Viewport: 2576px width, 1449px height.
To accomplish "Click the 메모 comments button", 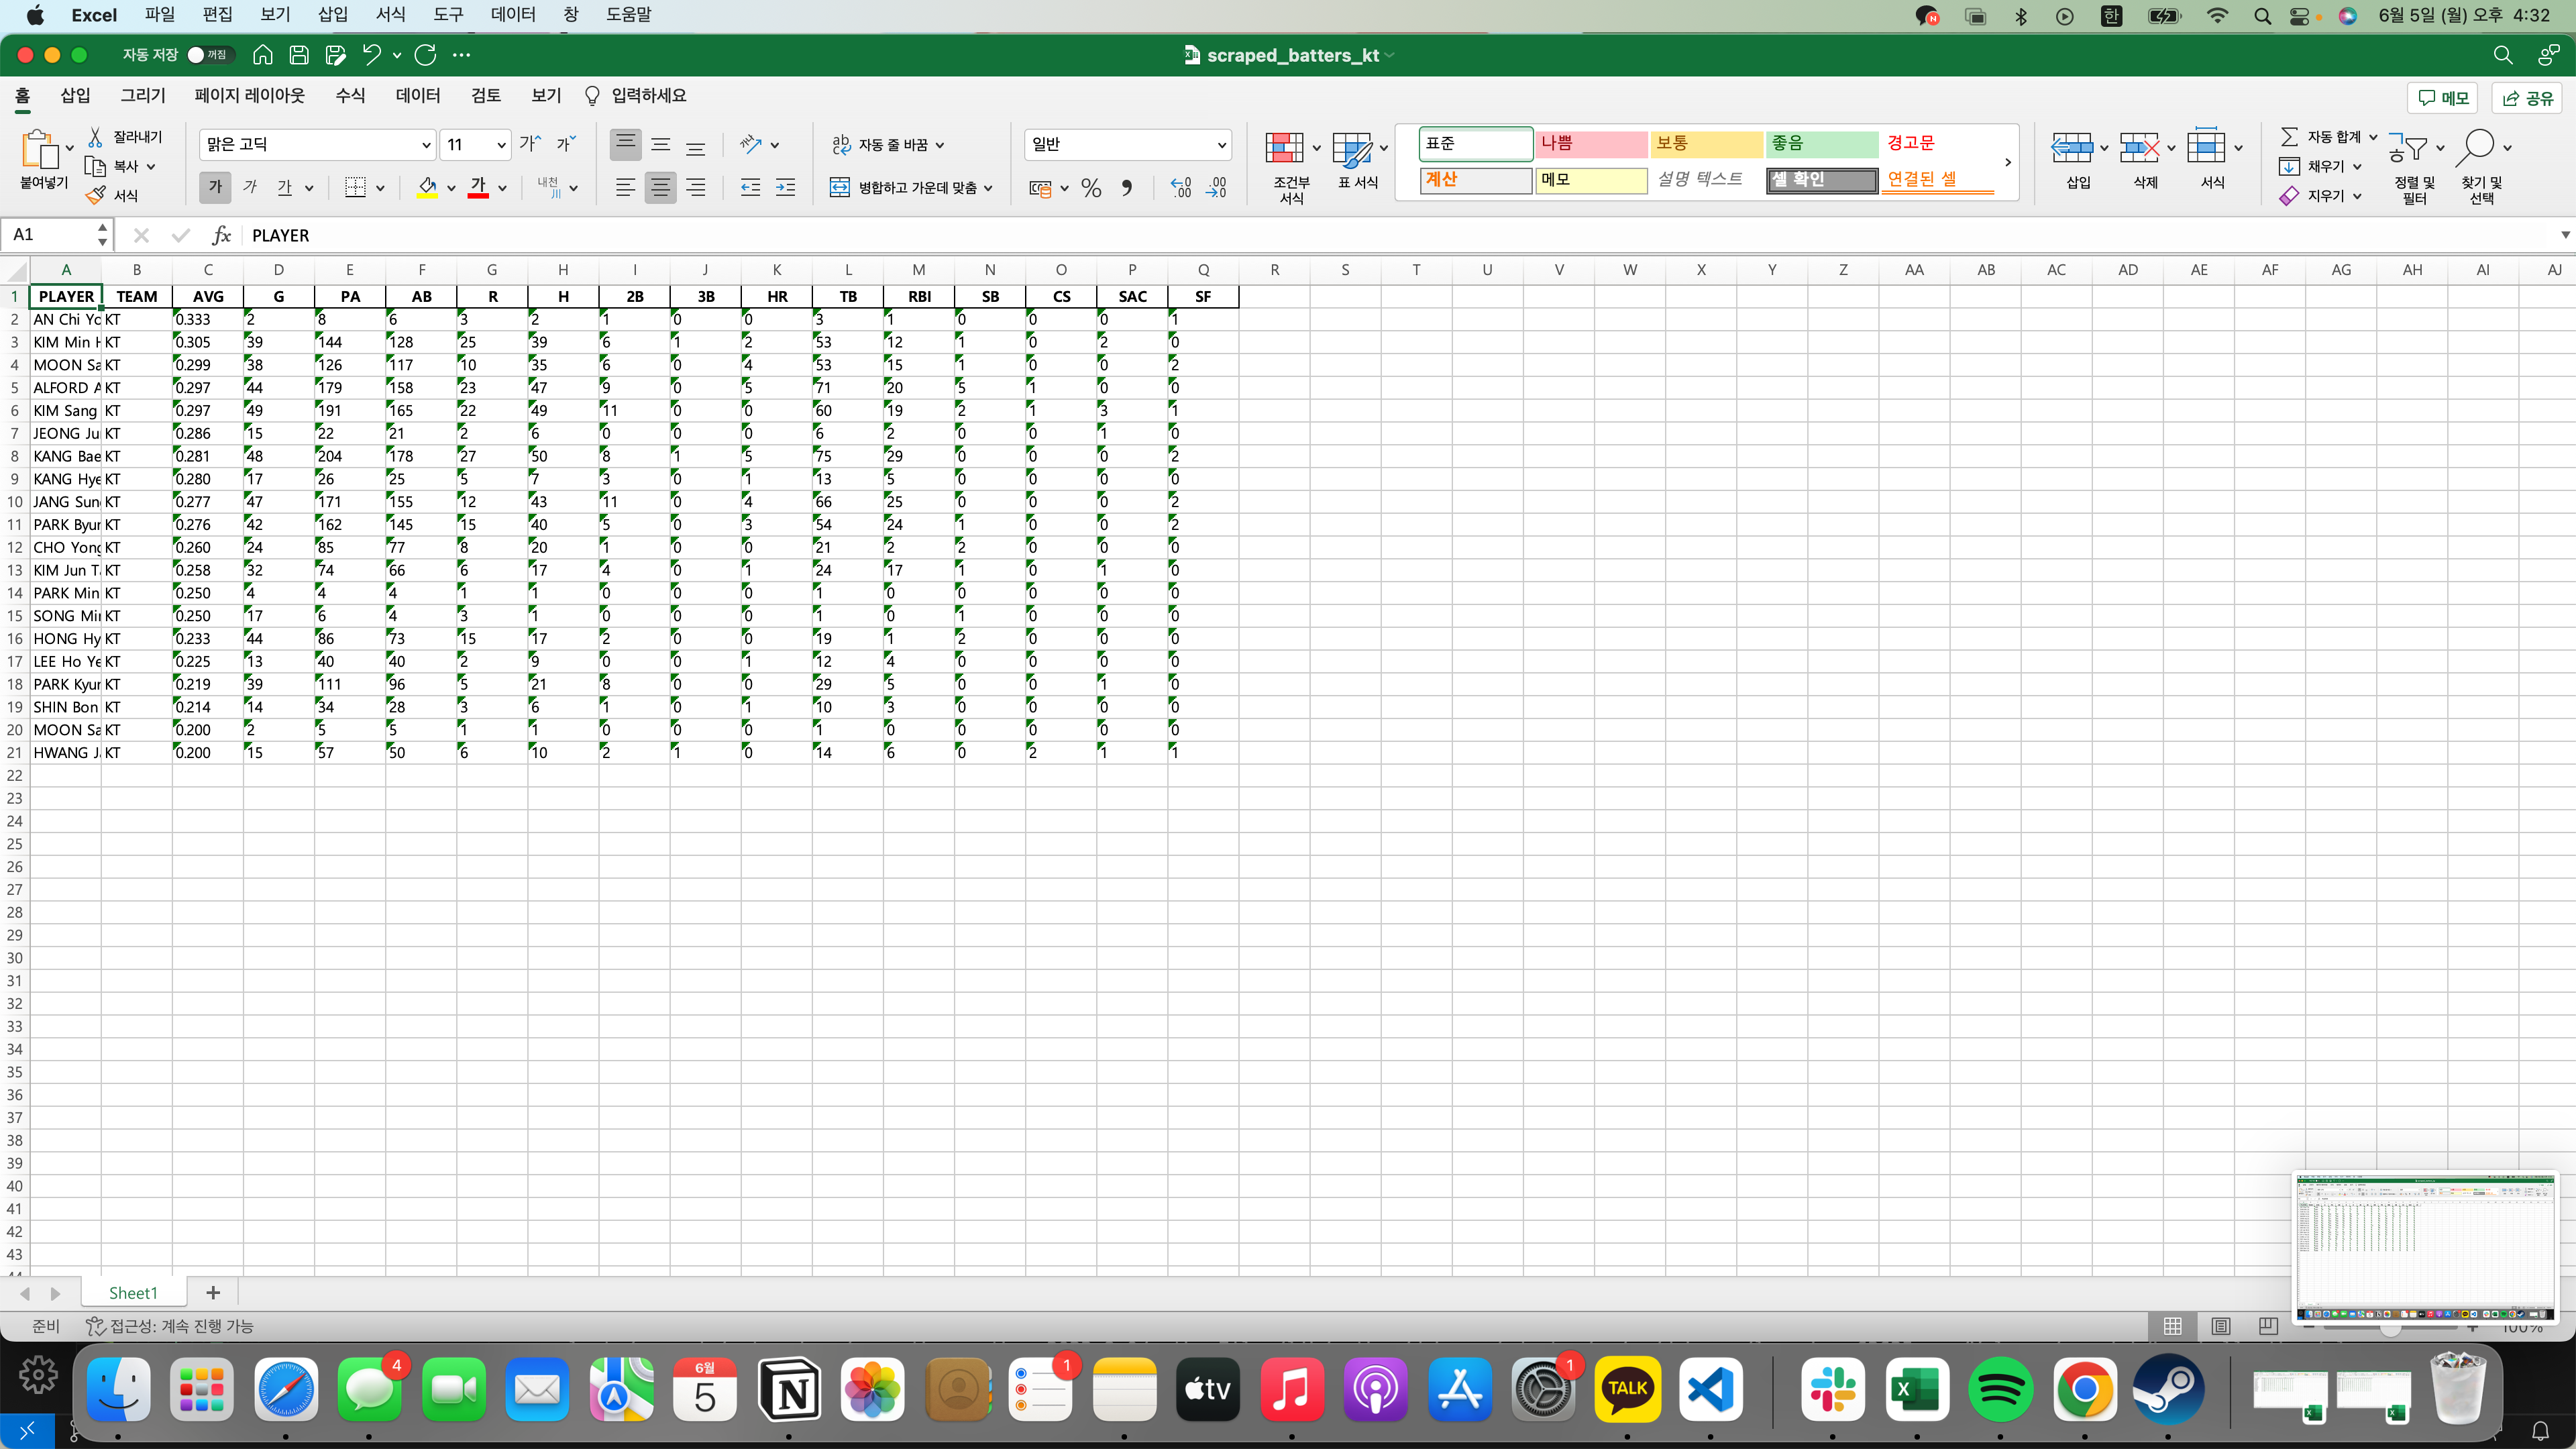I will coord(2443,97).
